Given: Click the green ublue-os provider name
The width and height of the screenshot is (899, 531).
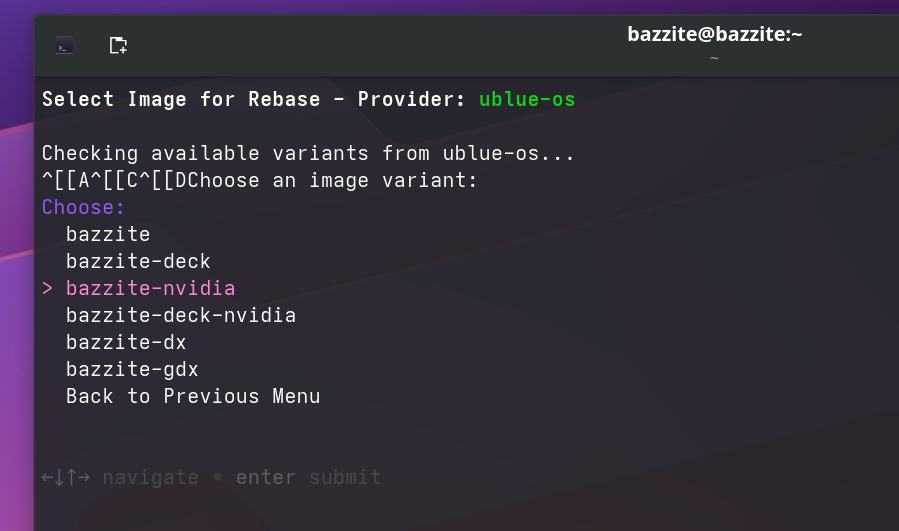Looking at the screenshot, I should click(527, 99).
